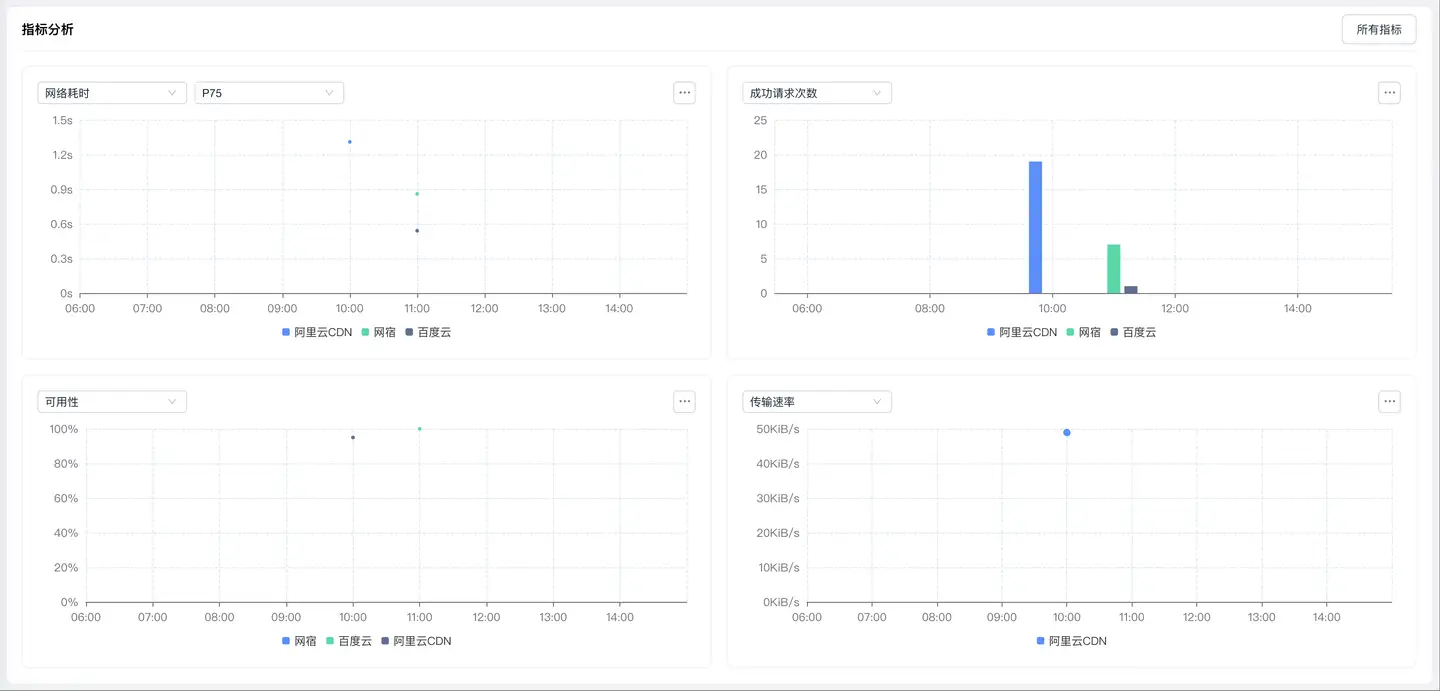The image size is (1440, 691).
Task: Click the tall blue 阿里云CDN bar
Action: coord(1035,227)
